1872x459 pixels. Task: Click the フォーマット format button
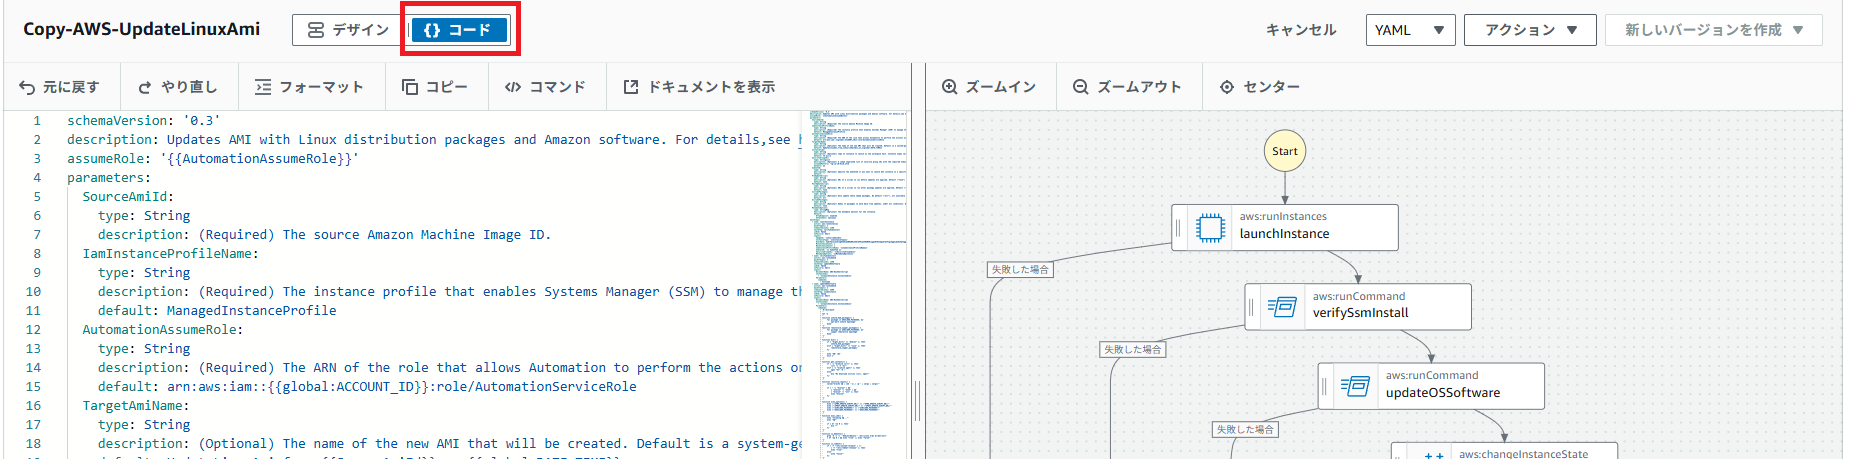(x=309, y=87)
